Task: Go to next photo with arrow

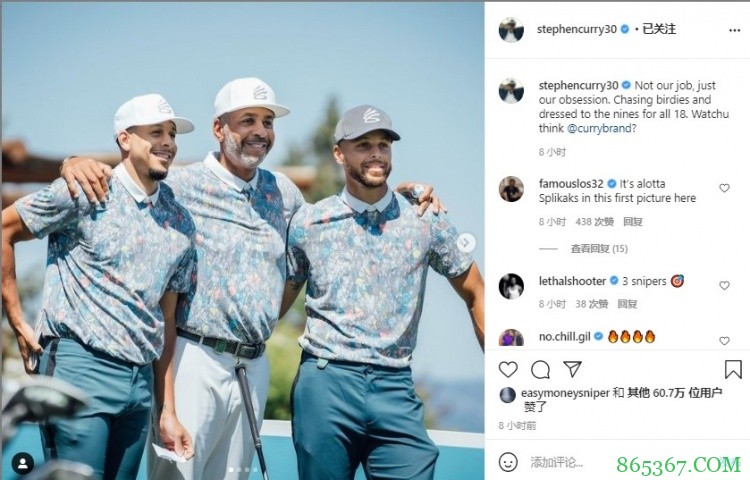Action: tap(465, 243)
